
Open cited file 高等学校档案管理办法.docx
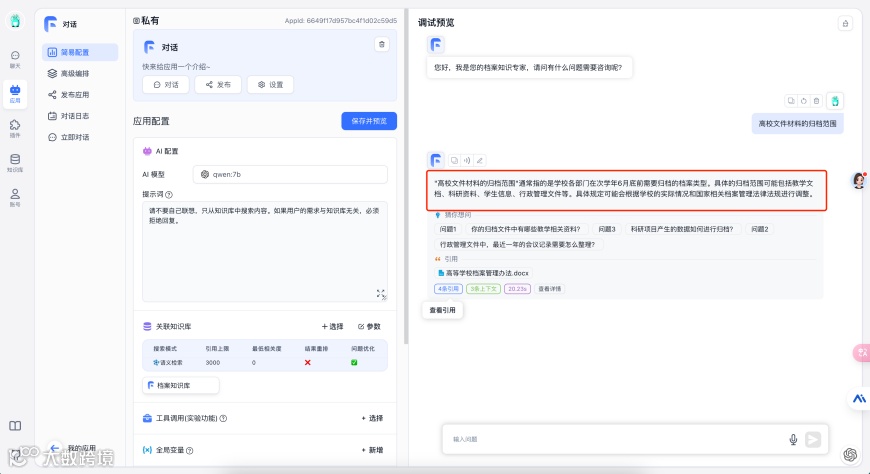(x=483, y=273)
